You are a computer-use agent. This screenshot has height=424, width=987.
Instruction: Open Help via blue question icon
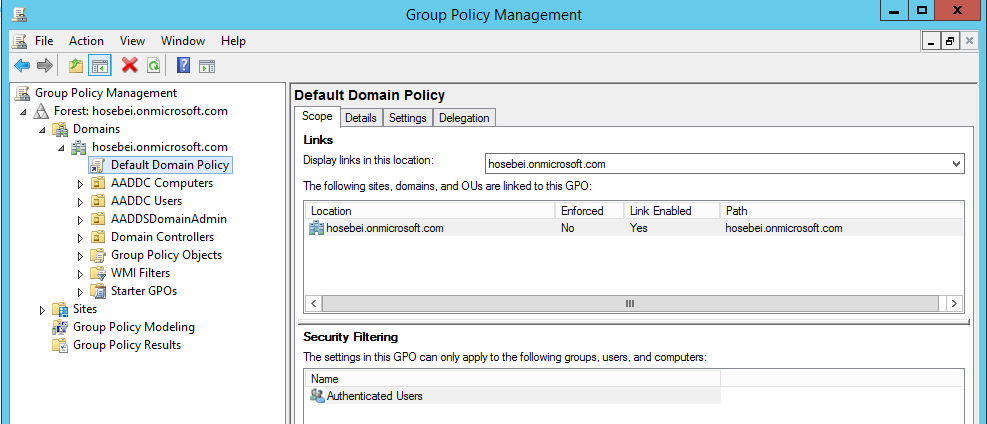coord(184,65)
